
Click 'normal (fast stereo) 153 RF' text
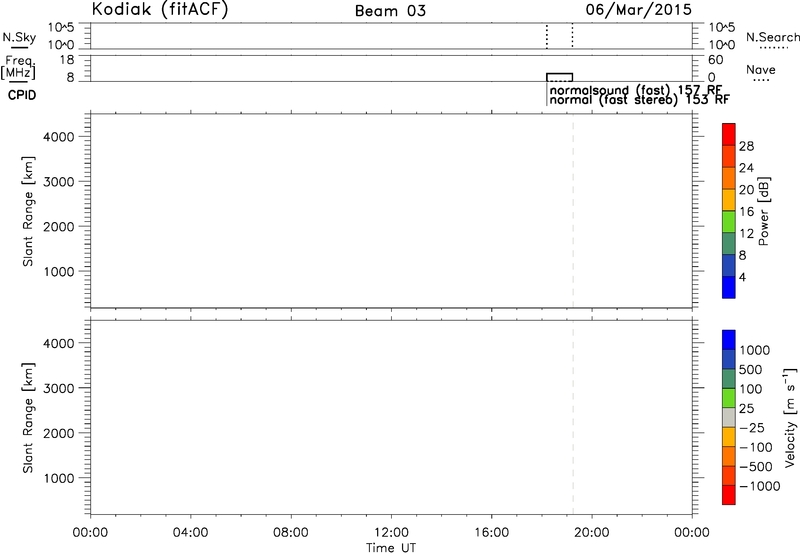pyautogui.click(x=640, y=99)
